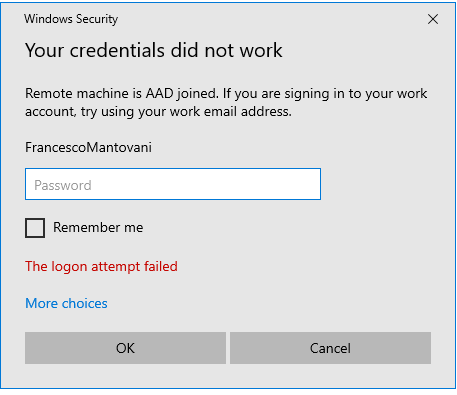Click the word 'failed' in the error message
Image resolution: width=457 pixels, height=395 pixels.
pyautogui.click(x=161, y=266)
